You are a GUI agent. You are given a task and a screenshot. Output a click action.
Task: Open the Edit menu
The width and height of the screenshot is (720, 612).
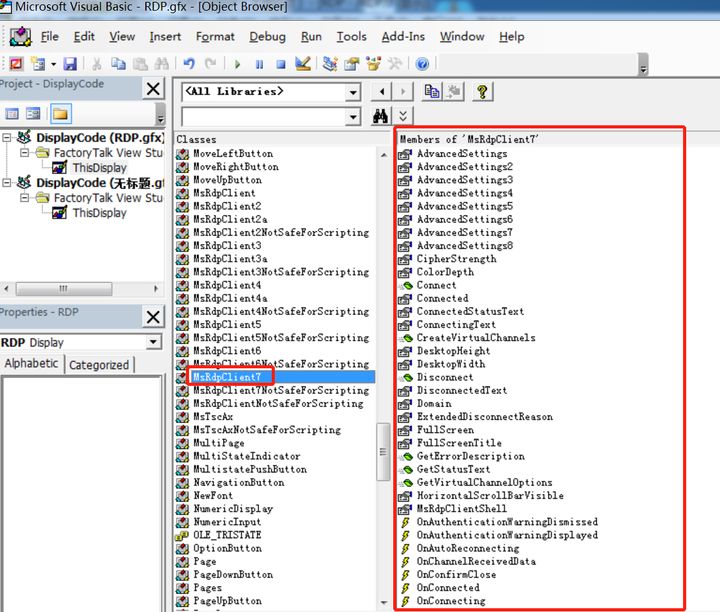[x=84, y=36]
